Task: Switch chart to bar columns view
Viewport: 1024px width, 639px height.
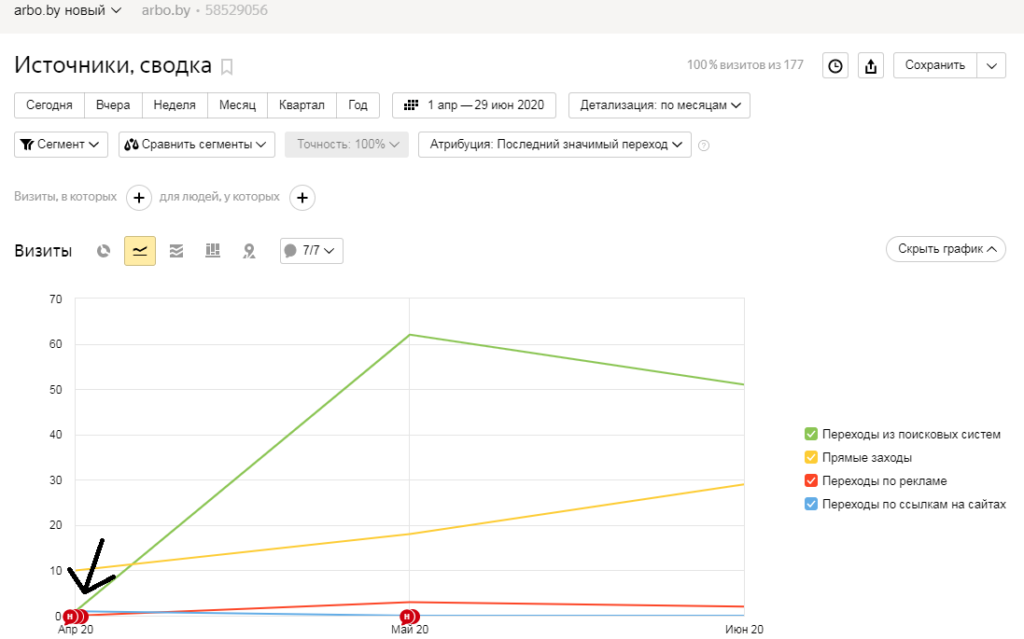Action: 213,251
